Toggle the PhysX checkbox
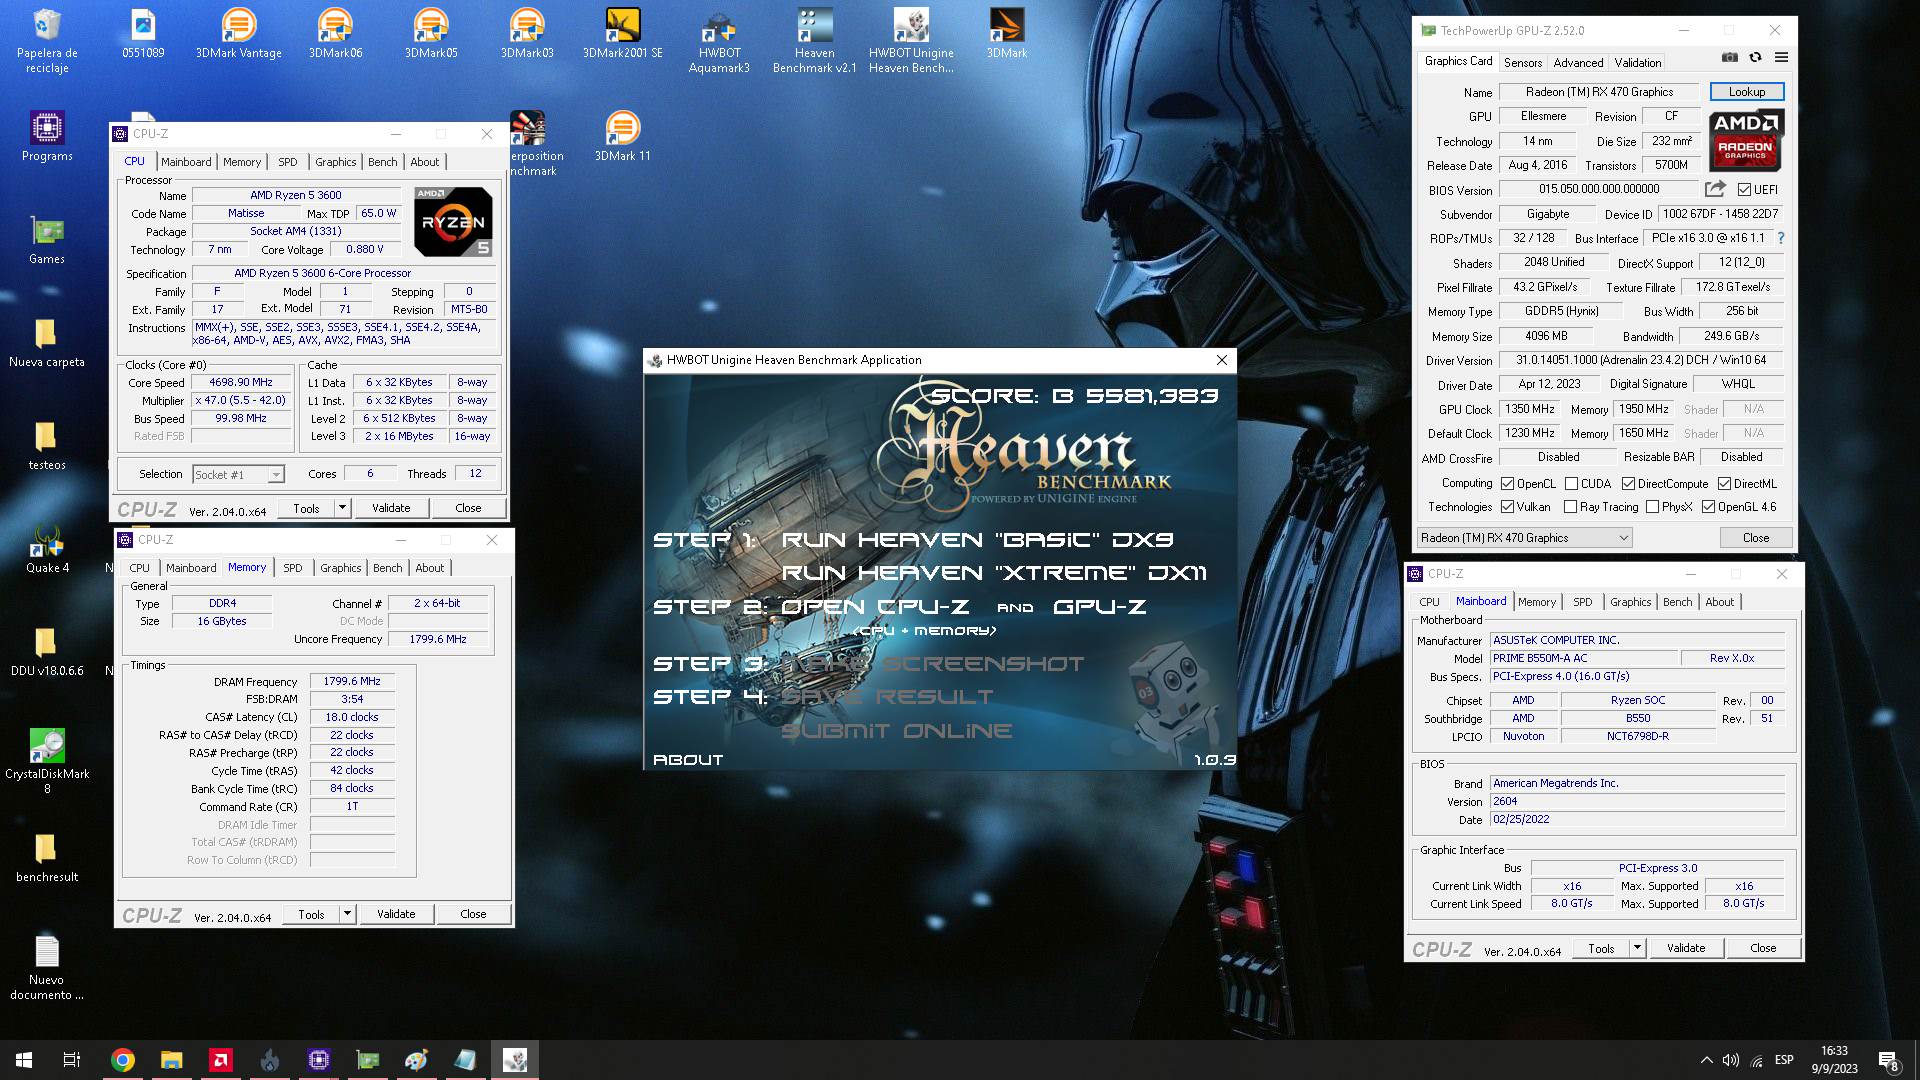Image resolution: width=1920 pixels, height=1080 pixels. tap(1652, 507)
